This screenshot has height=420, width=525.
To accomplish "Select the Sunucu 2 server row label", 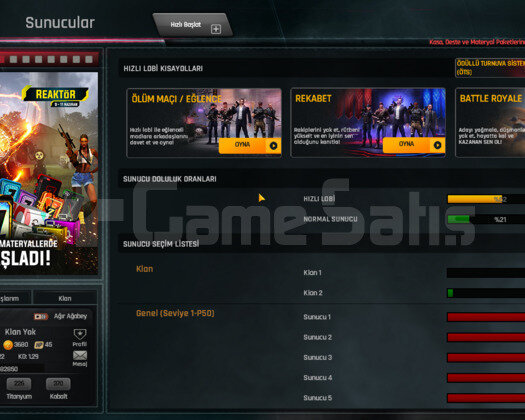I will pyautogui.click(x=317, y=337).
